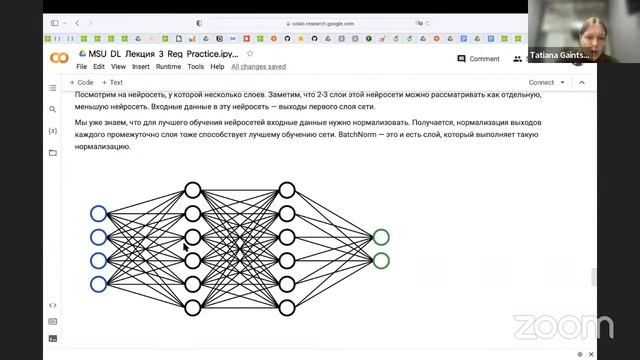This screenshot has width=640, height=360.
Task: Toggle the Safari sidebar button
Action: [55, 23]
